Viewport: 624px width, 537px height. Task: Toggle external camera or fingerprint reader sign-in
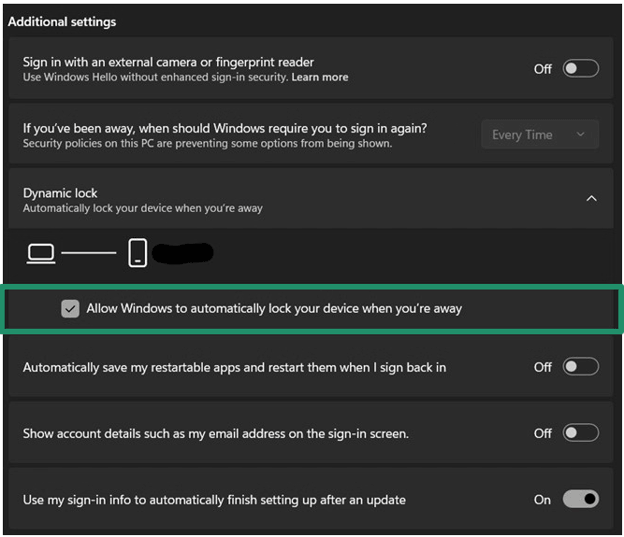pyautogui.click(x=580, y=68)
